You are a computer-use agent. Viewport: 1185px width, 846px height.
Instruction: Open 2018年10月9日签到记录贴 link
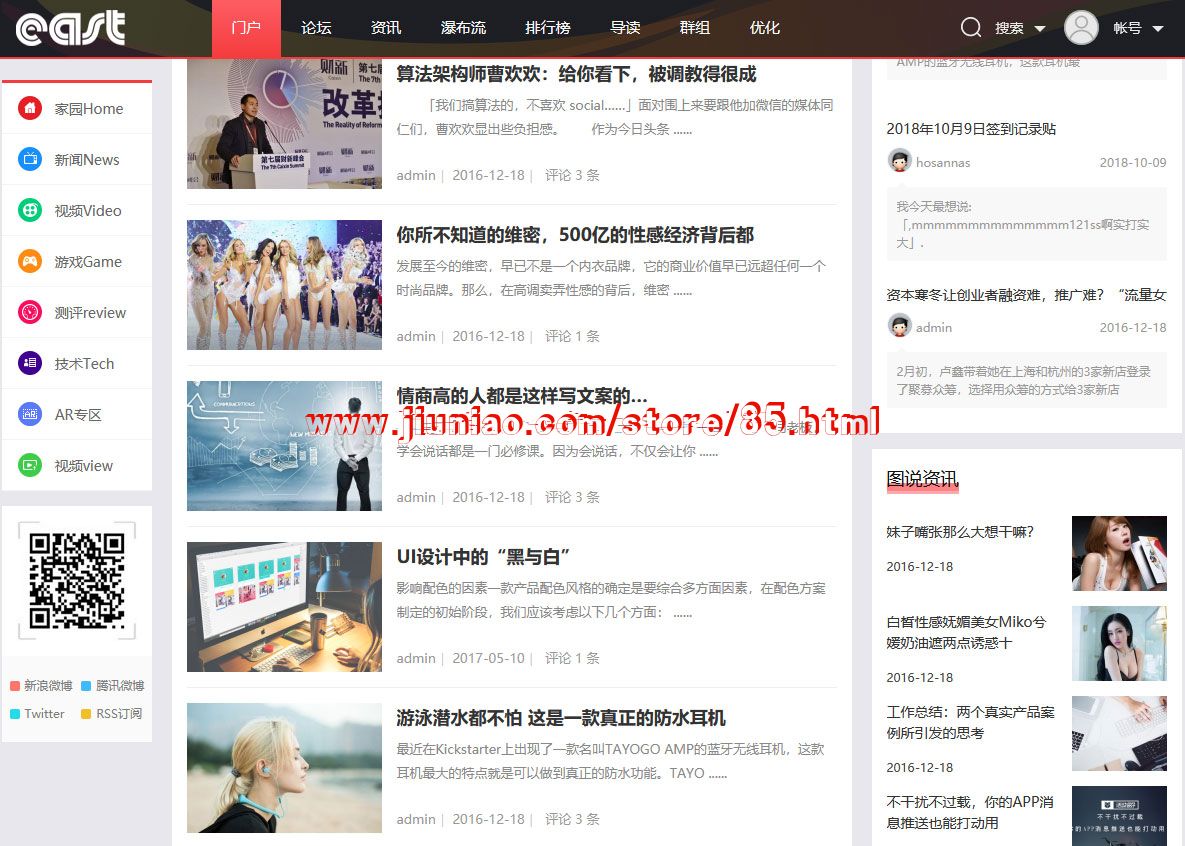pos(971,129)
